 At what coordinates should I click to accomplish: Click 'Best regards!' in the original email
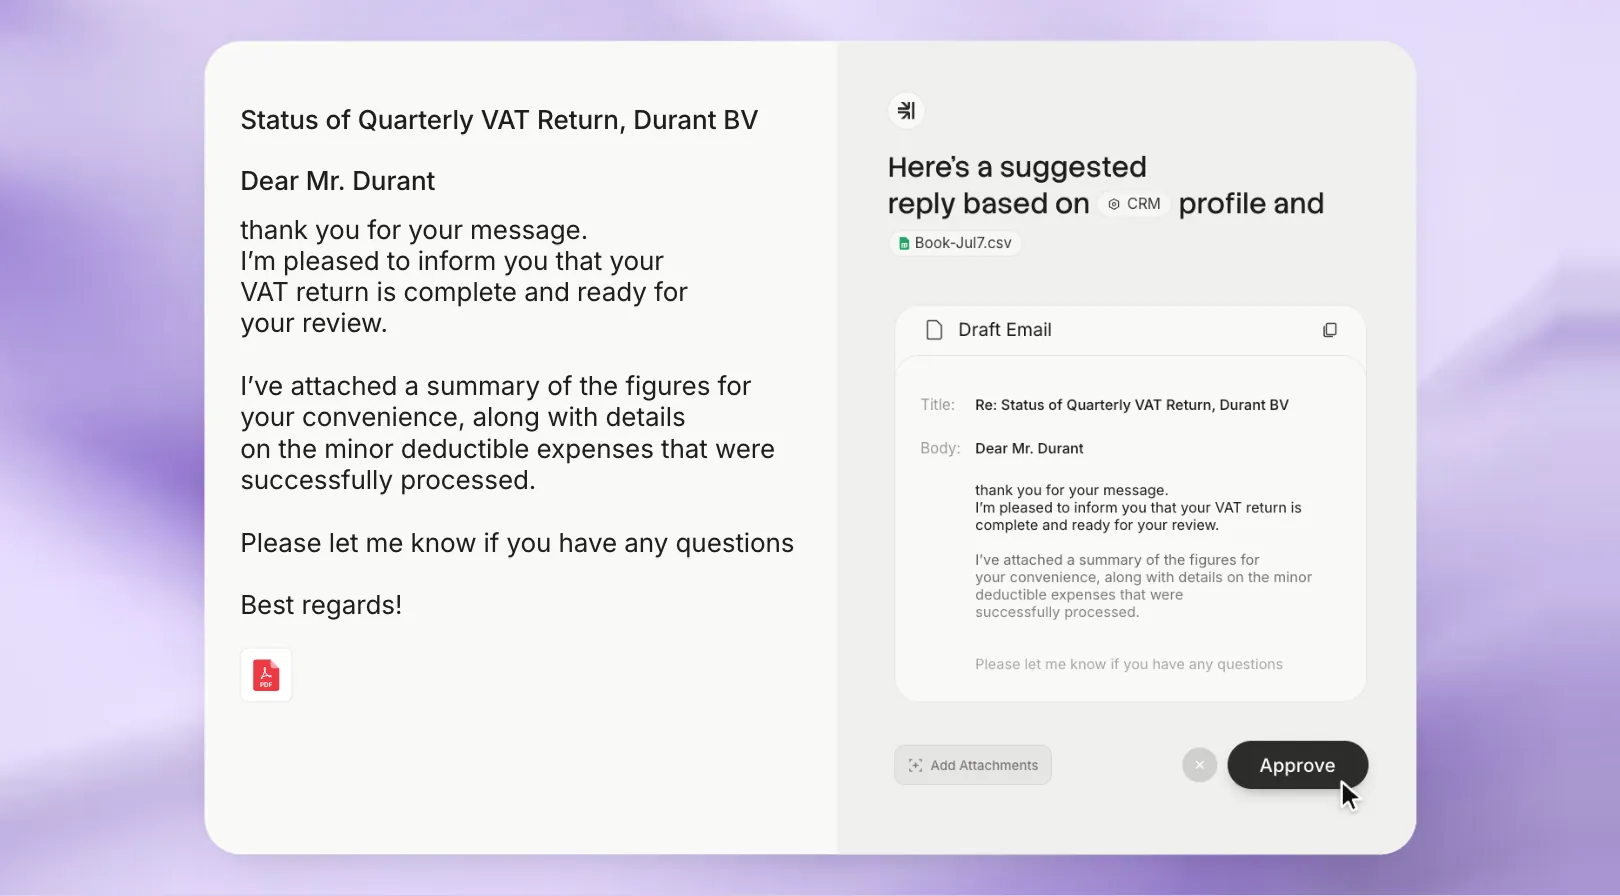tap(321, 605)
